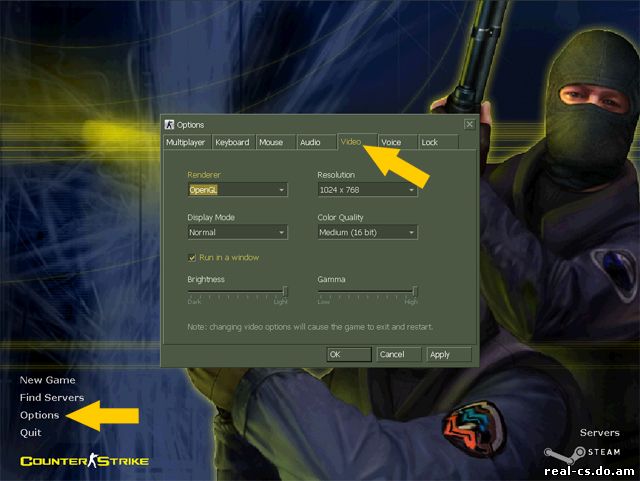Image resolution: width=640 pixels, height=481 pixels.
Task: Open Find Servers in main menu
Action: pyautogui.click(x=52, y=398)
